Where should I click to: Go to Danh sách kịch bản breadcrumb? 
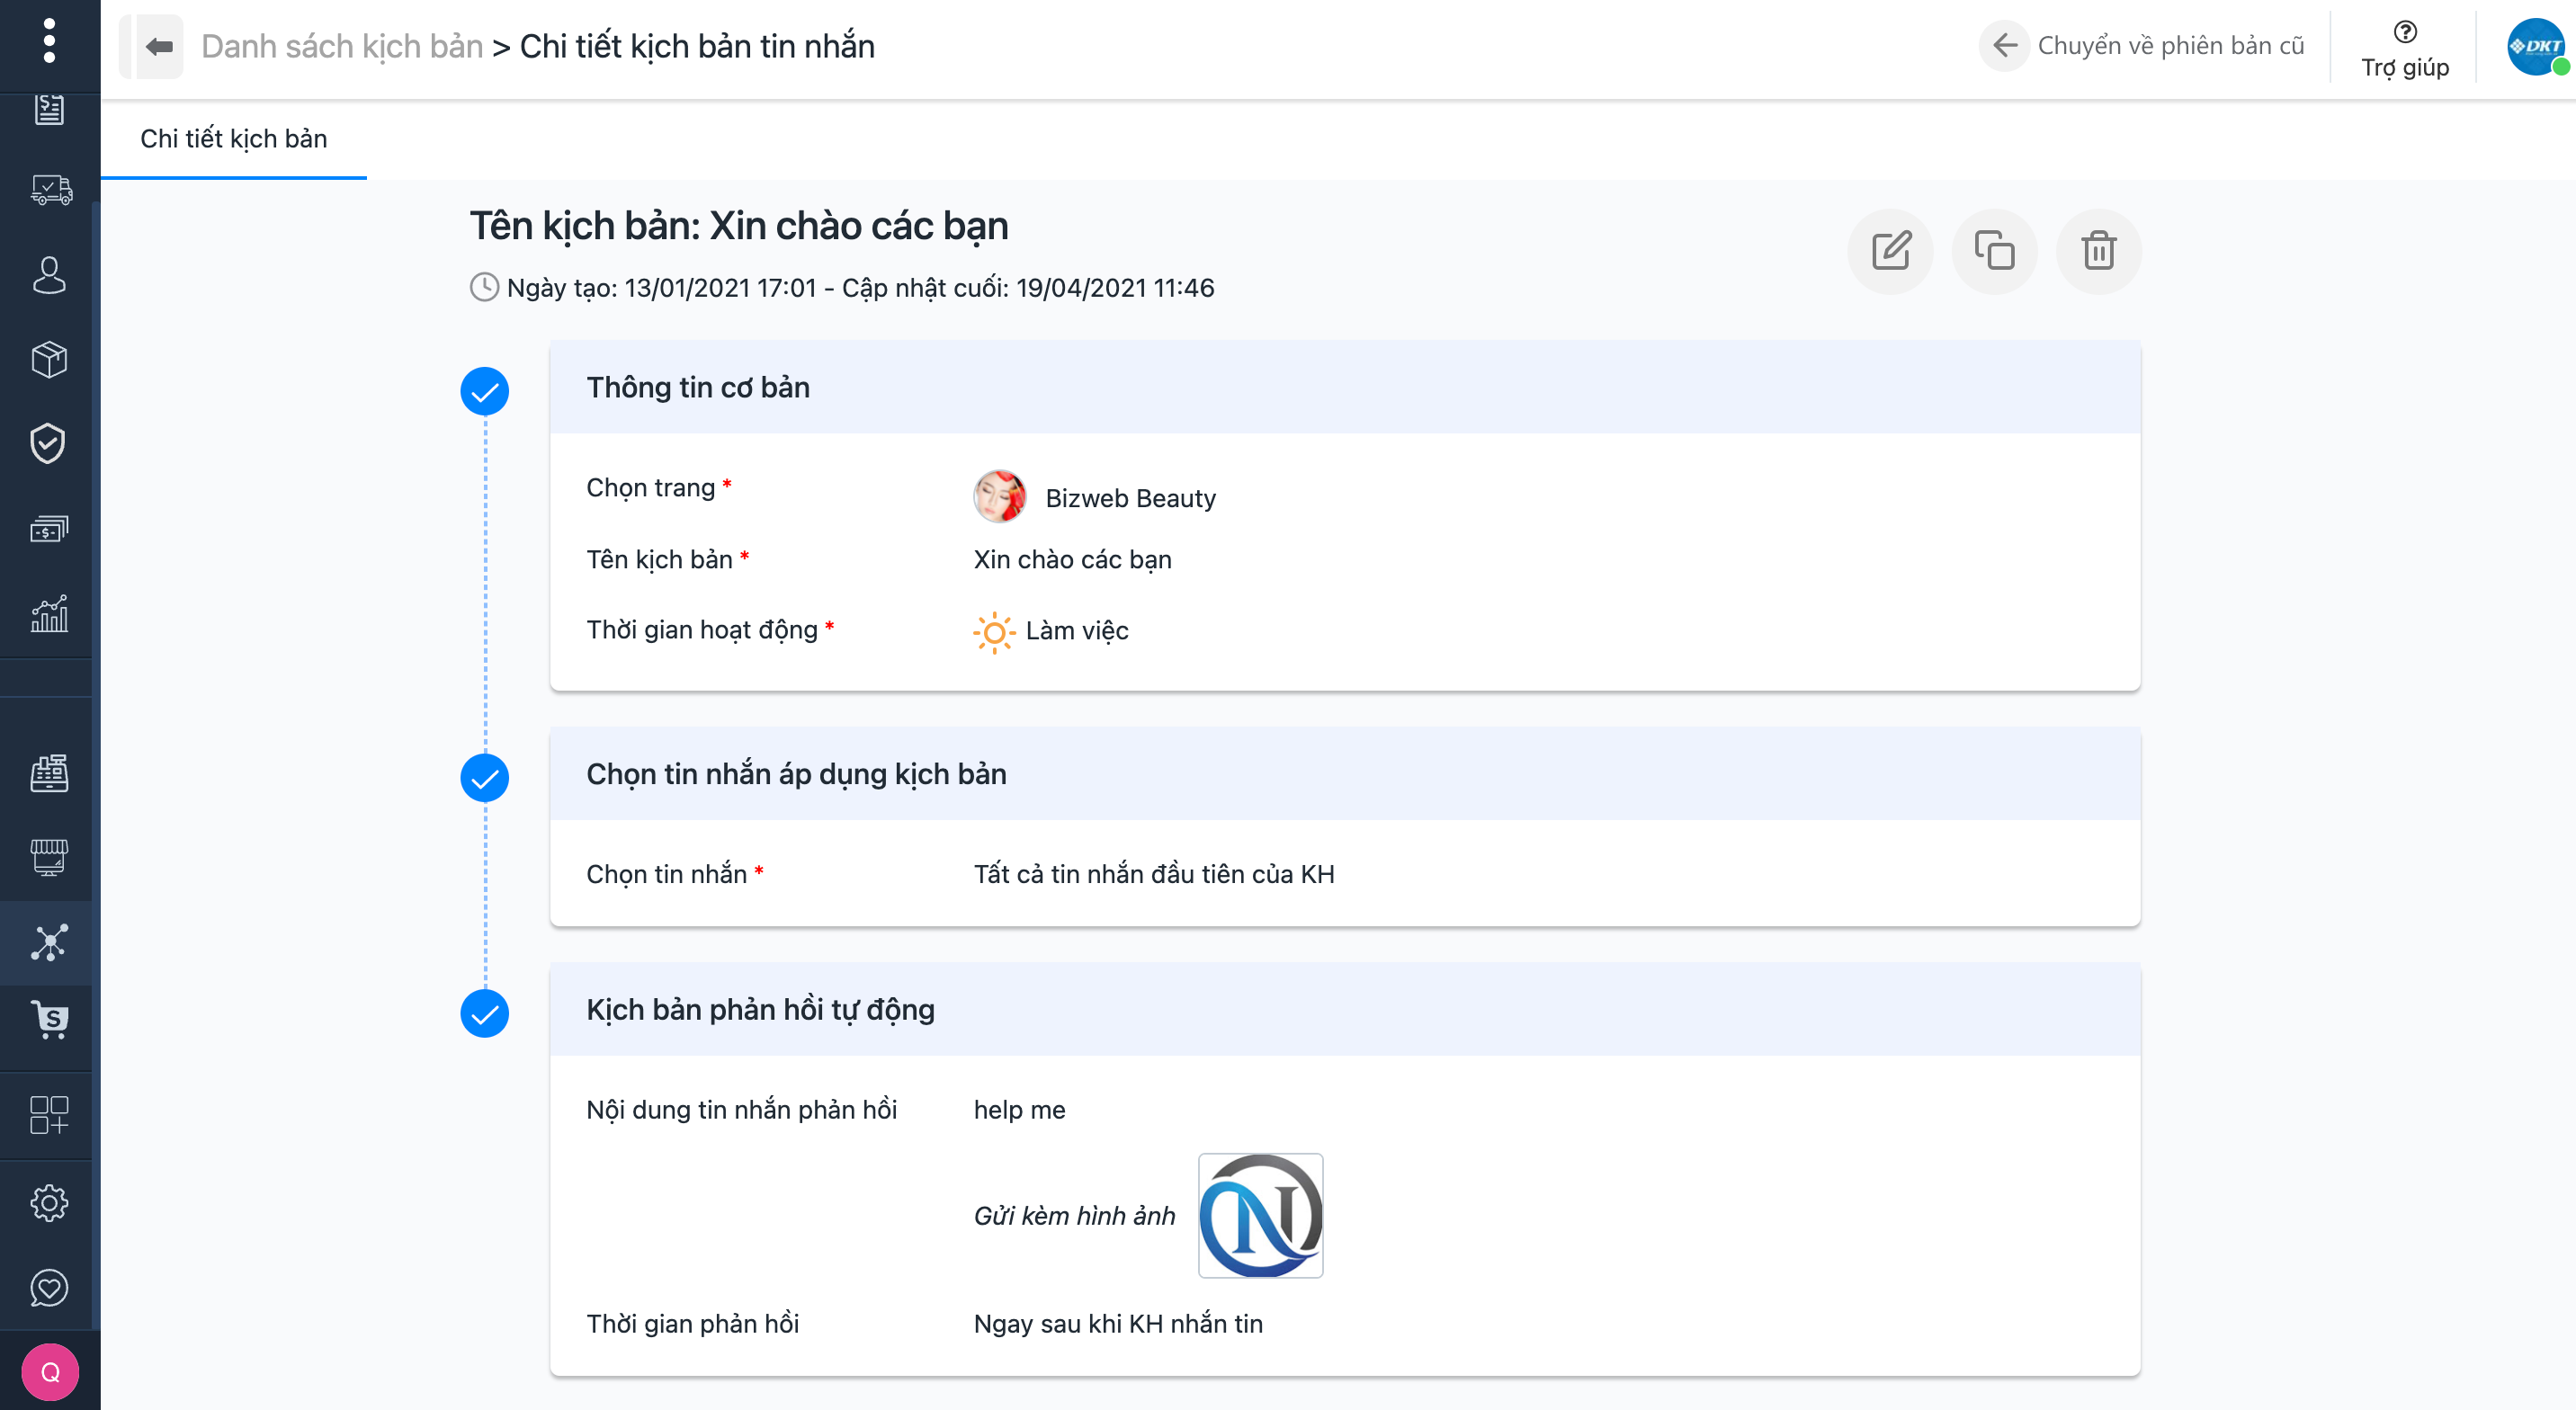click(x=342, y=46)
